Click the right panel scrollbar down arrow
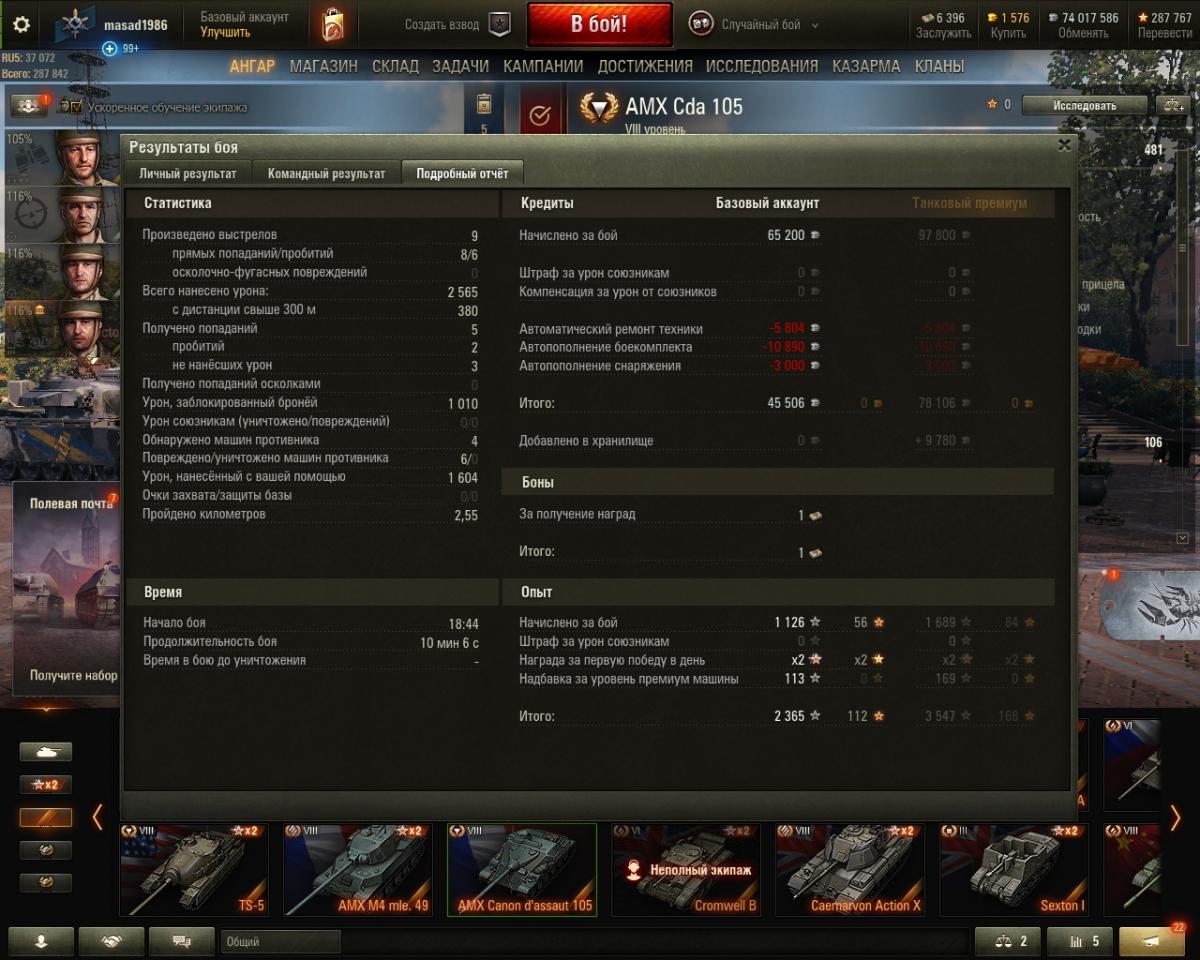The width and height of the screenshot is (1200, 960). coord(1183,538)
